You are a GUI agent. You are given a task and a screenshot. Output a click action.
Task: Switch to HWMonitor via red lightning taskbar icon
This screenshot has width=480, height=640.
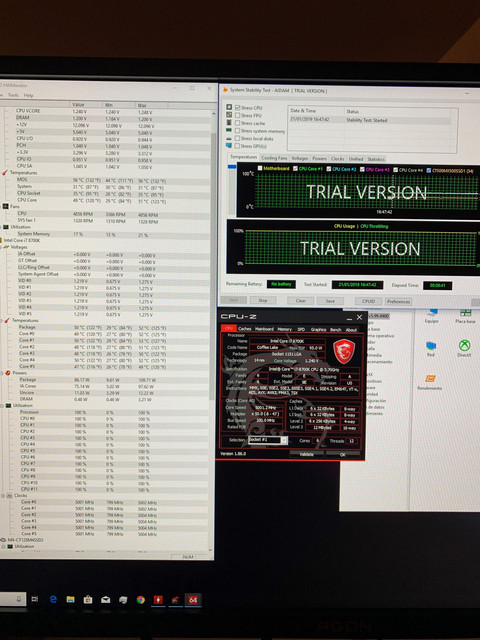[158, 600]
